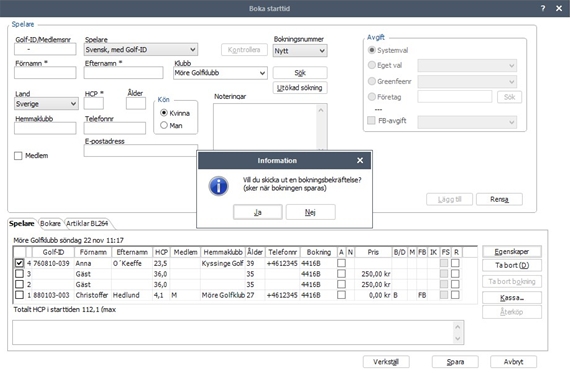Click the Avbryt button
Screen dimensions: 570x378
point(513,362)
